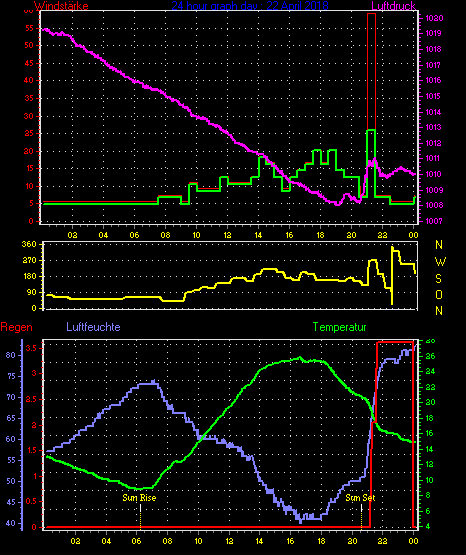
Task: Select the green Temperatur label
Action: (339, 327)
